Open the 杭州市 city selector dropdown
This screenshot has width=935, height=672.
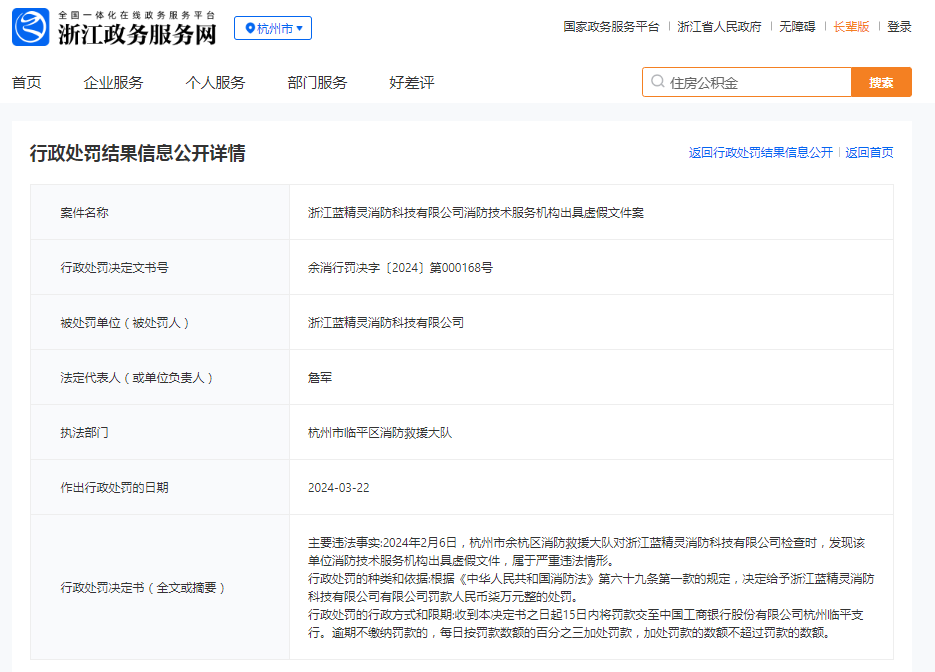click(x=273, y=28)
